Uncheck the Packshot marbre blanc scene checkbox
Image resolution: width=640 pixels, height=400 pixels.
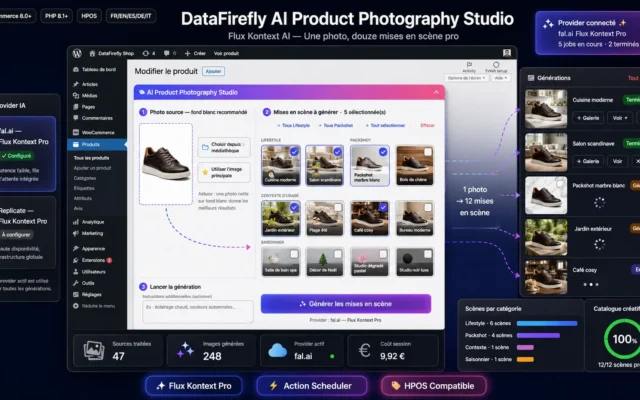(383, 152)
